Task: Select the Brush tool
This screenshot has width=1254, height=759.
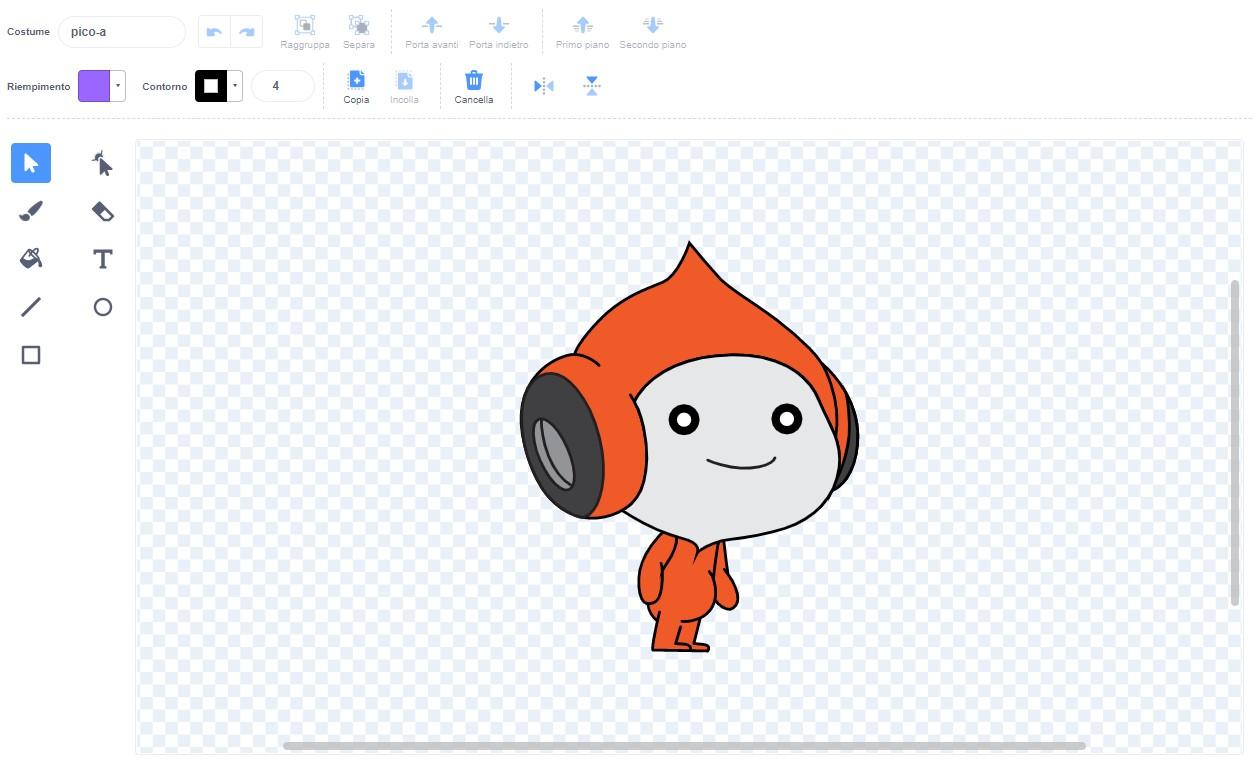Action: pos(31,211)
